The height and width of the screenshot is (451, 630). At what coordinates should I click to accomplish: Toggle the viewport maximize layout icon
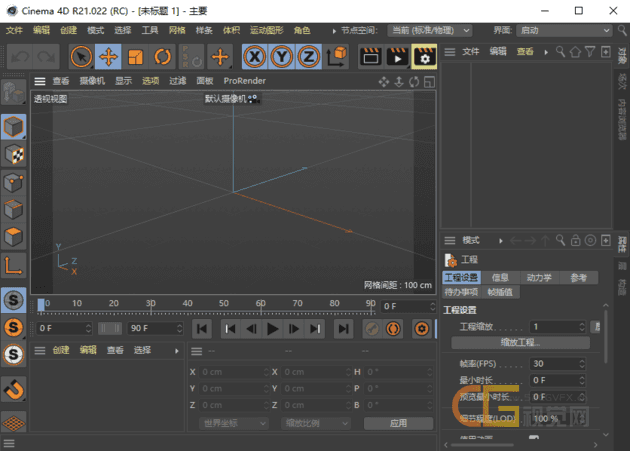tap(429, 82)
